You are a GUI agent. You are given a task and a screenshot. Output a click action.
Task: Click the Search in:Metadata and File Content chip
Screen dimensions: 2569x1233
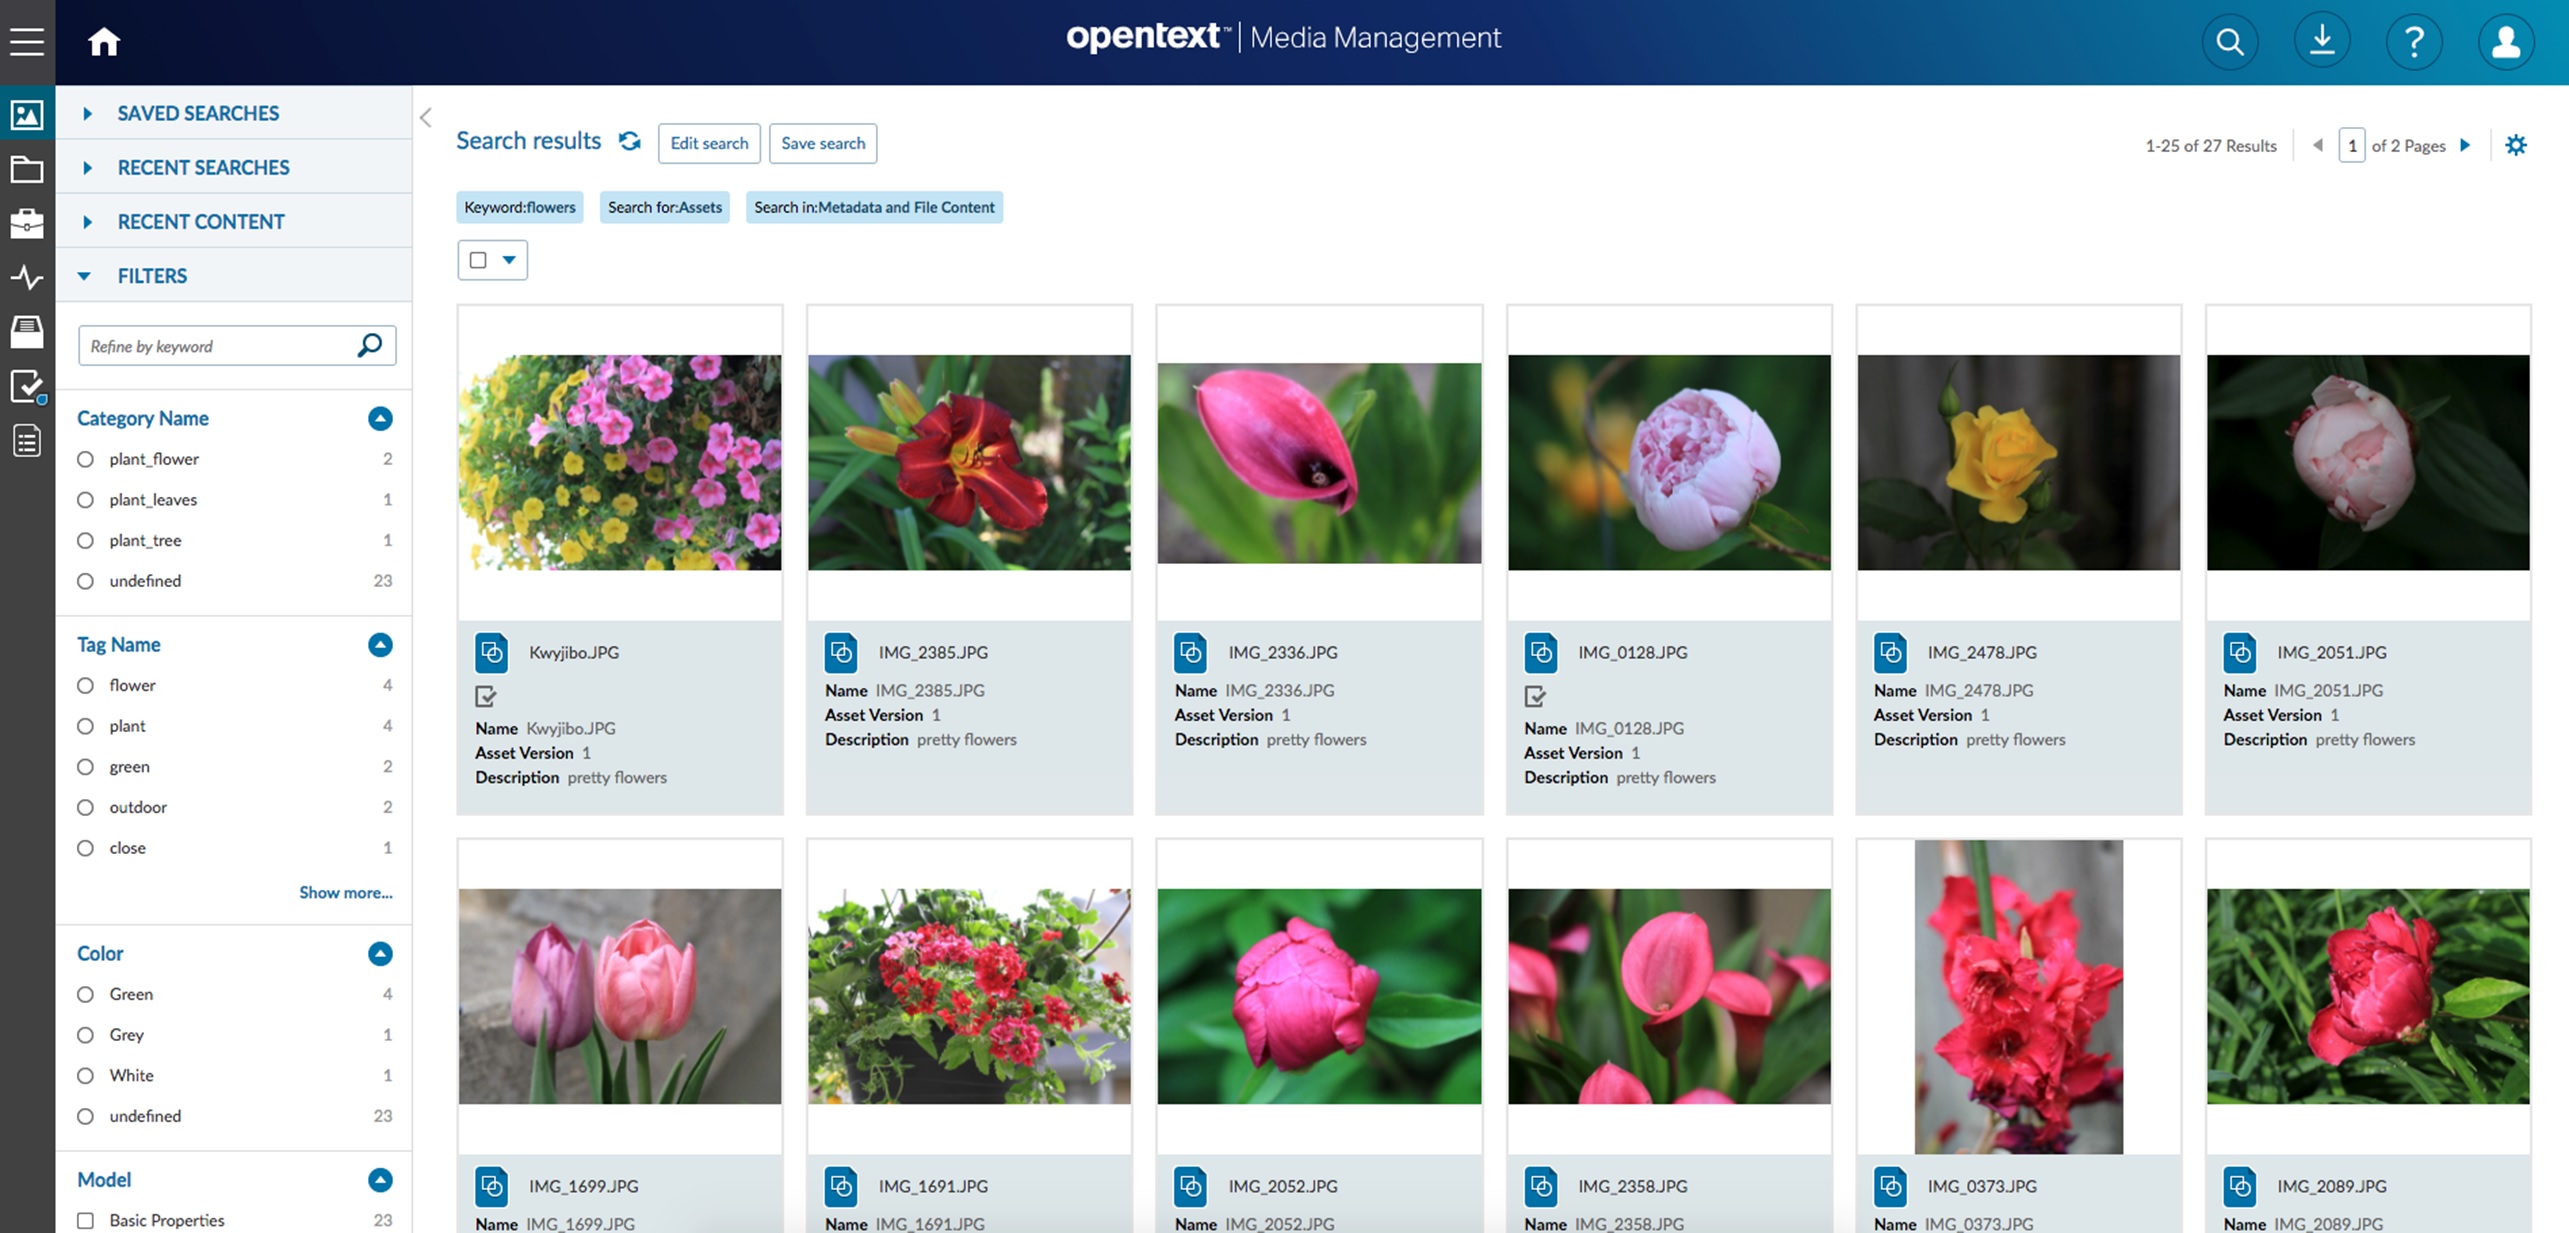(874, 207)
